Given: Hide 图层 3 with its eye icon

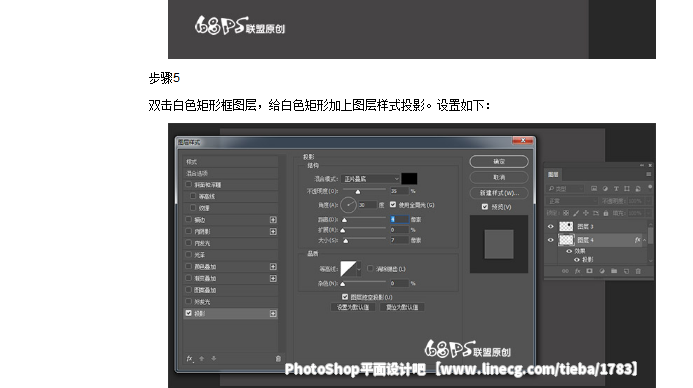Looking at the screenshot, I should (551, 226).
